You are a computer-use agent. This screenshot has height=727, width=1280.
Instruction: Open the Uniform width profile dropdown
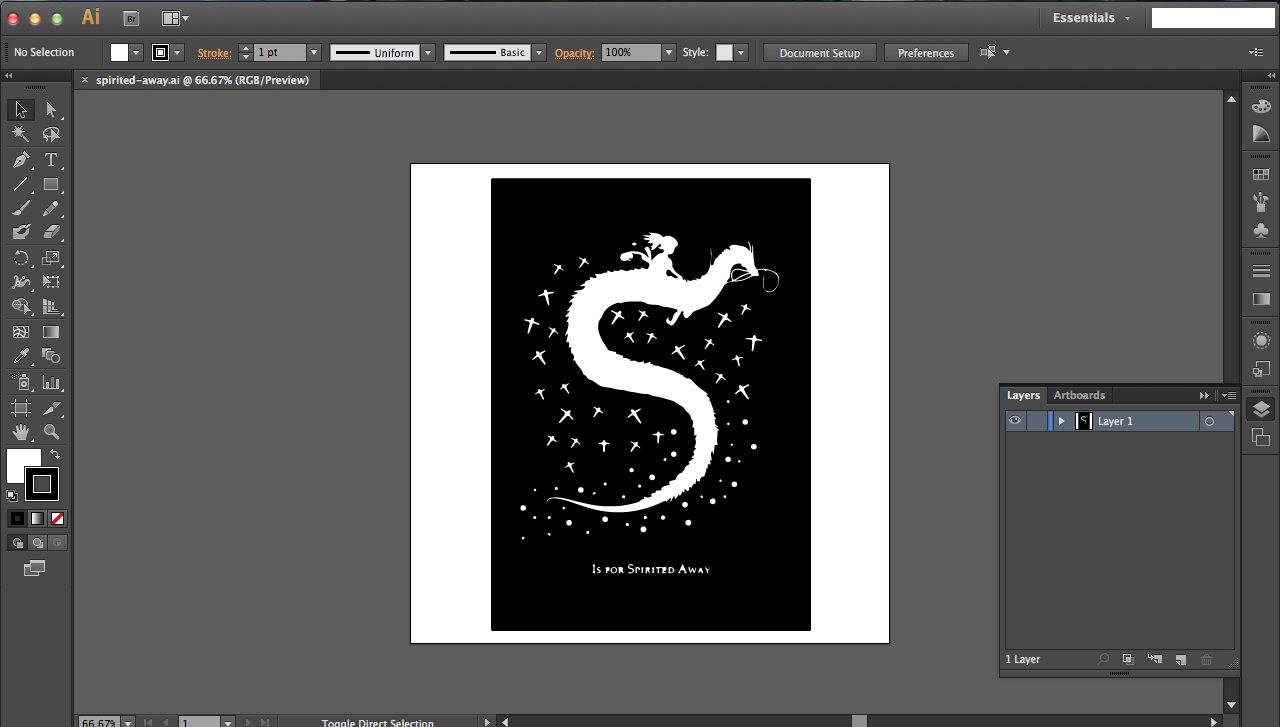428,53
